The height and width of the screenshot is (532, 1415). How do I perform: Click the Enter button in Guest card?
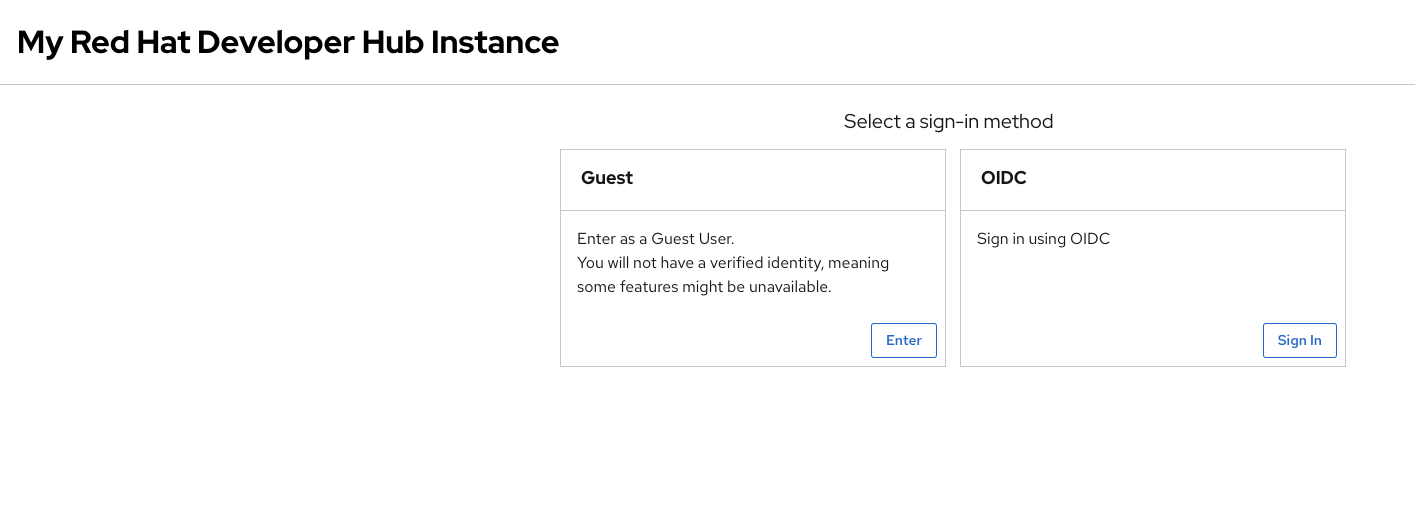click(903, 340)
